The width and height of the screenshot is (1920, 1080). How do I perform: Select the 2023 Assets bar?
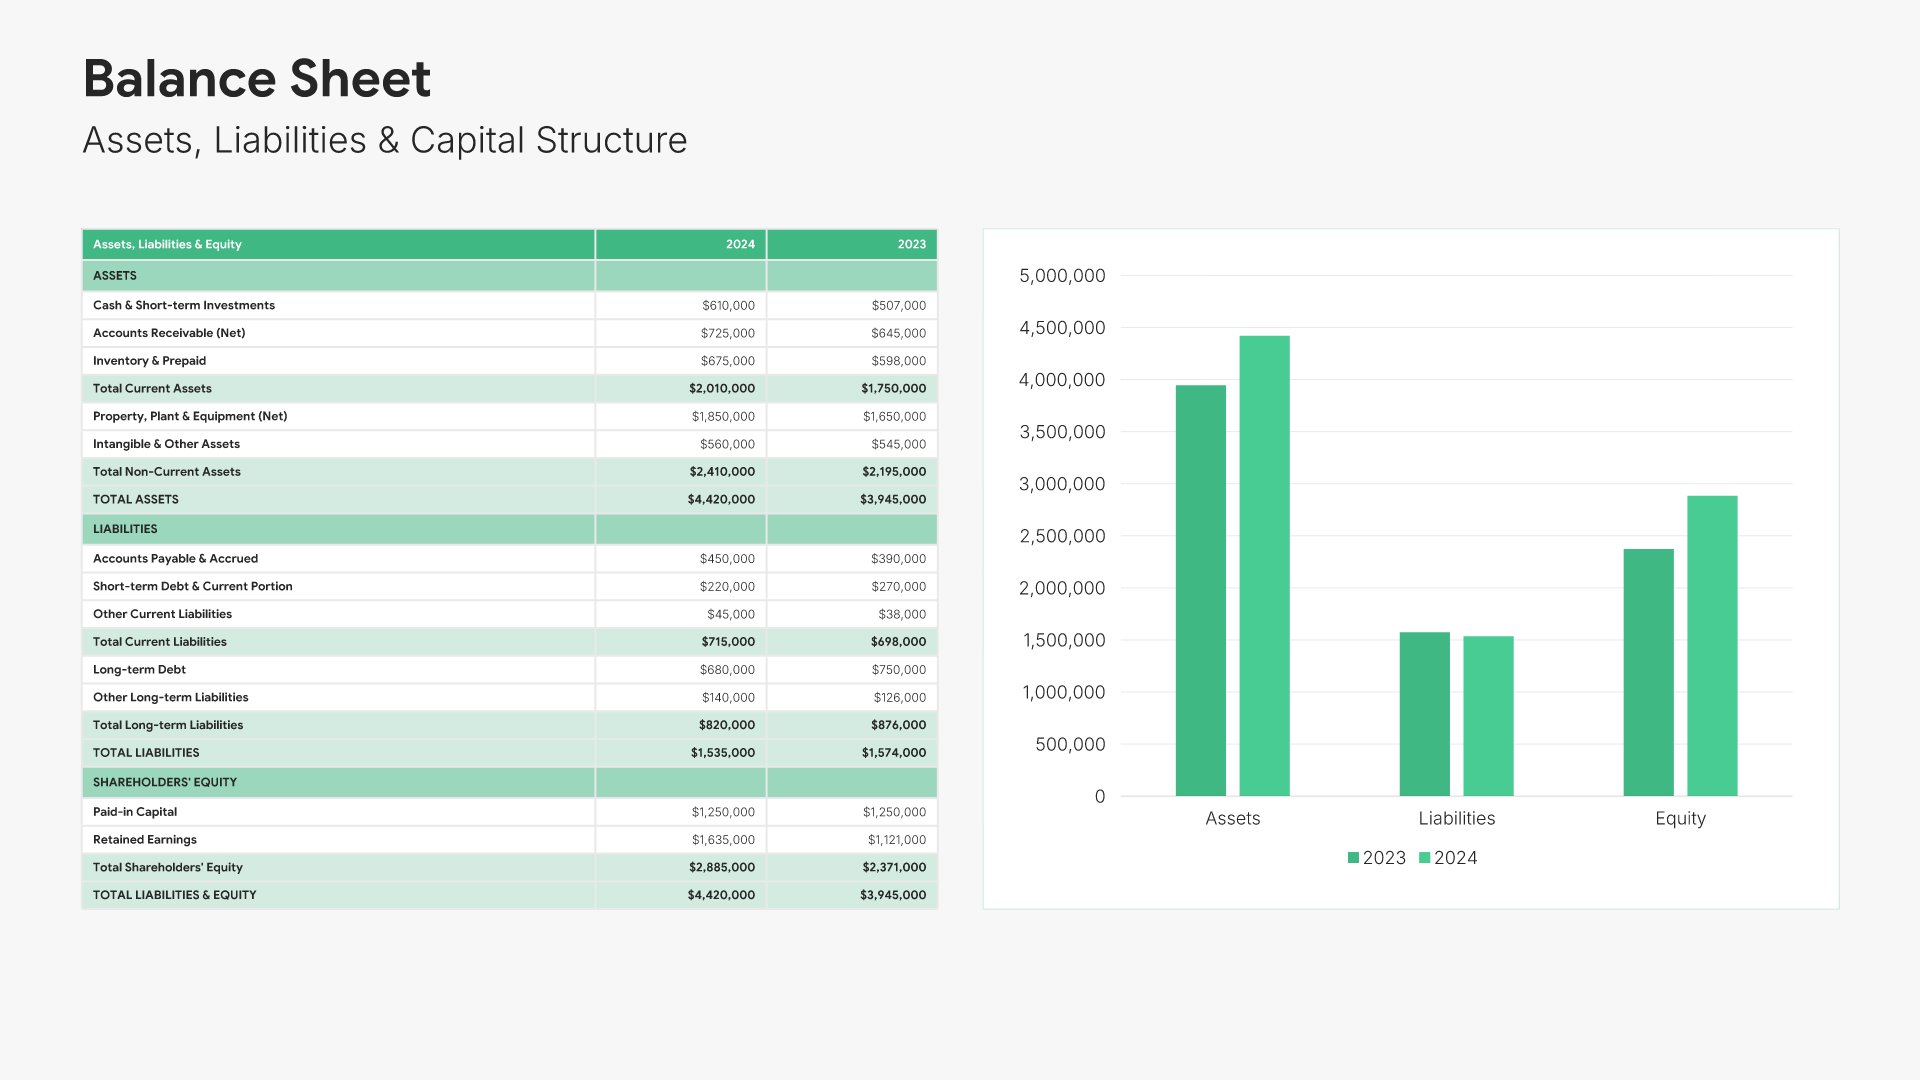[x=1200, y=590]
